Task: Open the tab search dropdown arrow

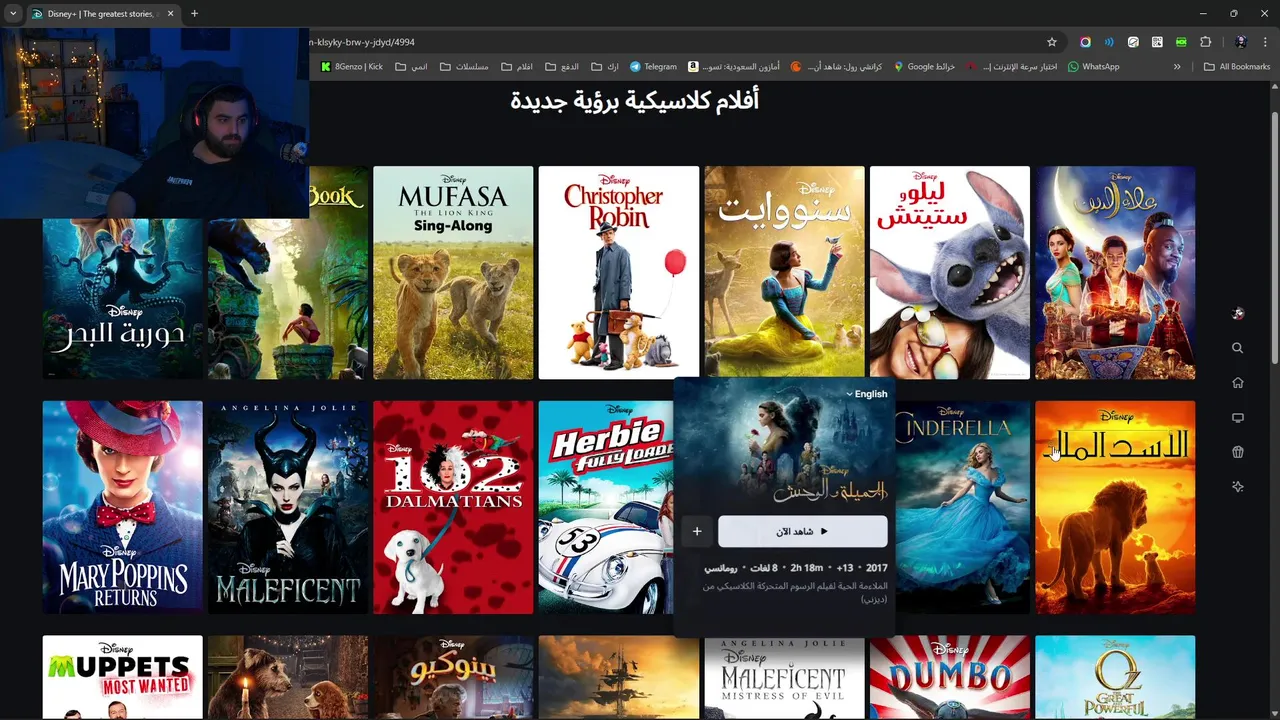Action: coord(13,14)
